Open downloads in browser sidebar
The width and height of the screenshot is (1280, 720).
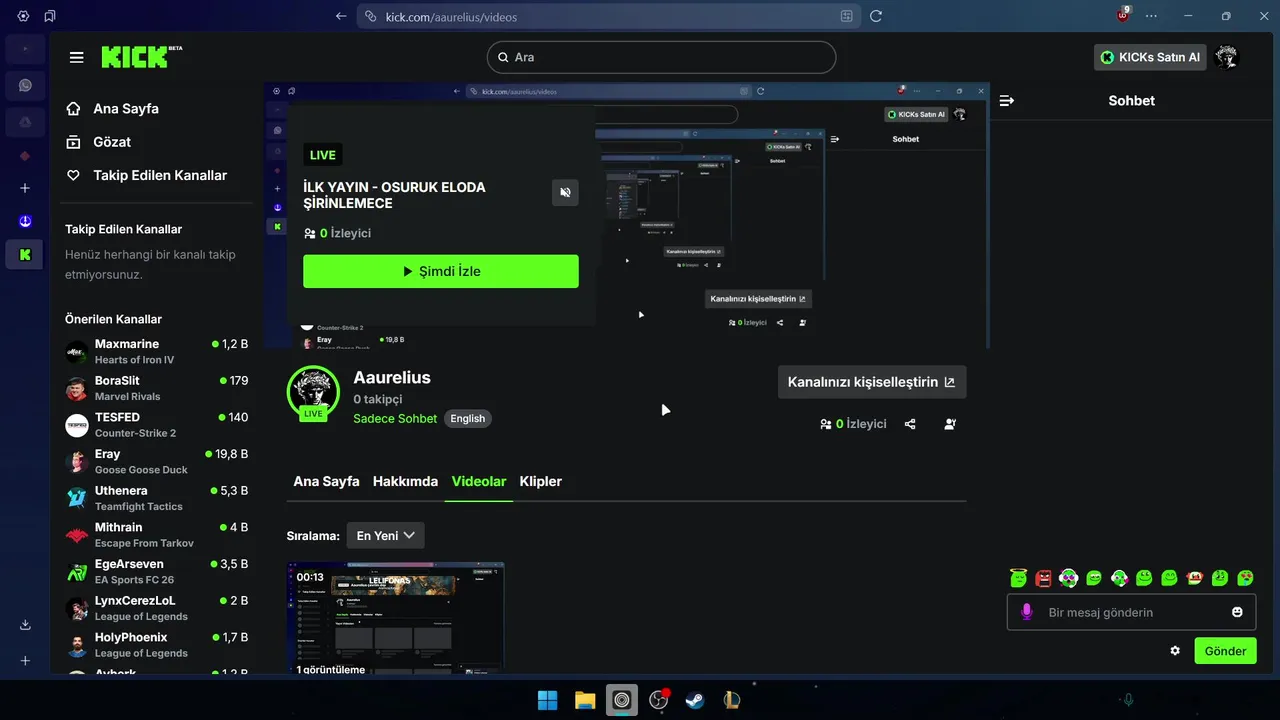click(25, 626)
